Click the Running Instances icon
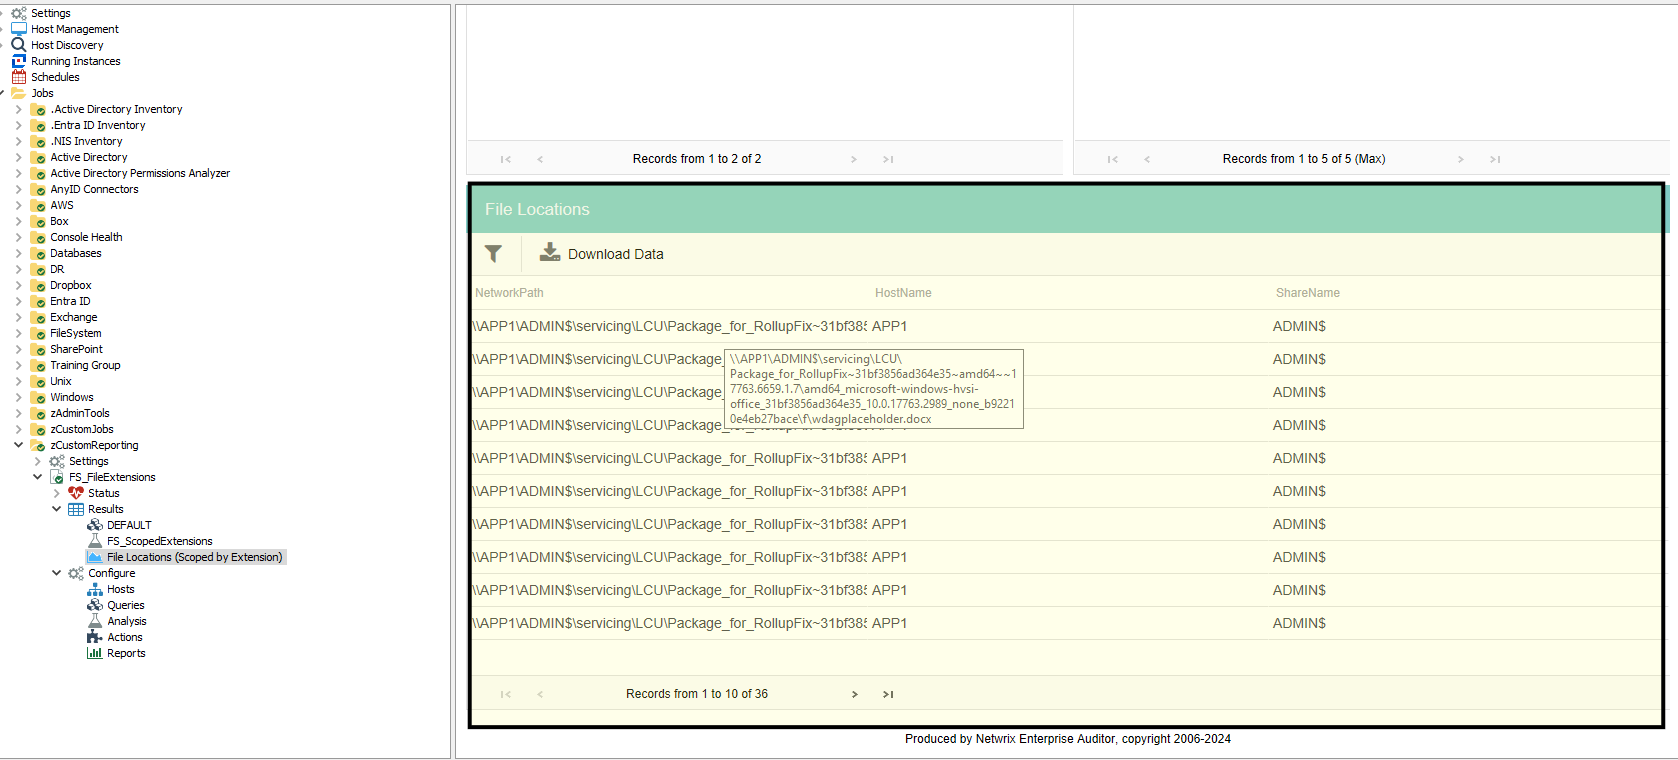Screen dimensions: 1678x760 (x=18, y=61)
